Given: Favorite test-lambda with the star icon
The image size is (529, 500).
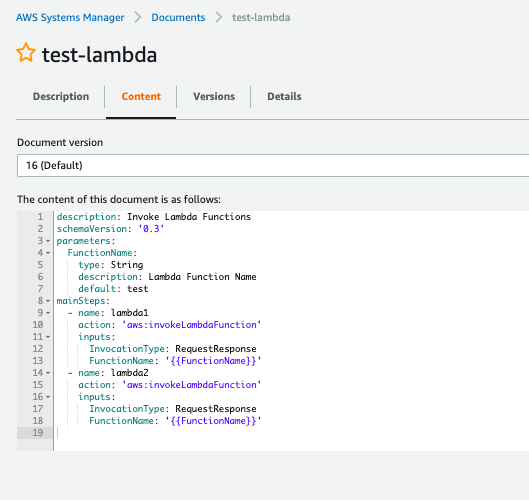Looking at the screenshot, I should pos(26,53).
